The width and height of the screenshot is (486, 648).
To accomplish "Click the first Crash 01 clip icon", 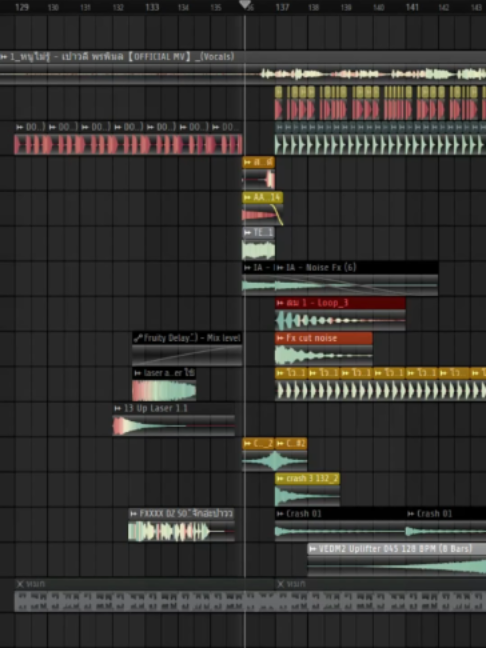I will coord(280,514).
